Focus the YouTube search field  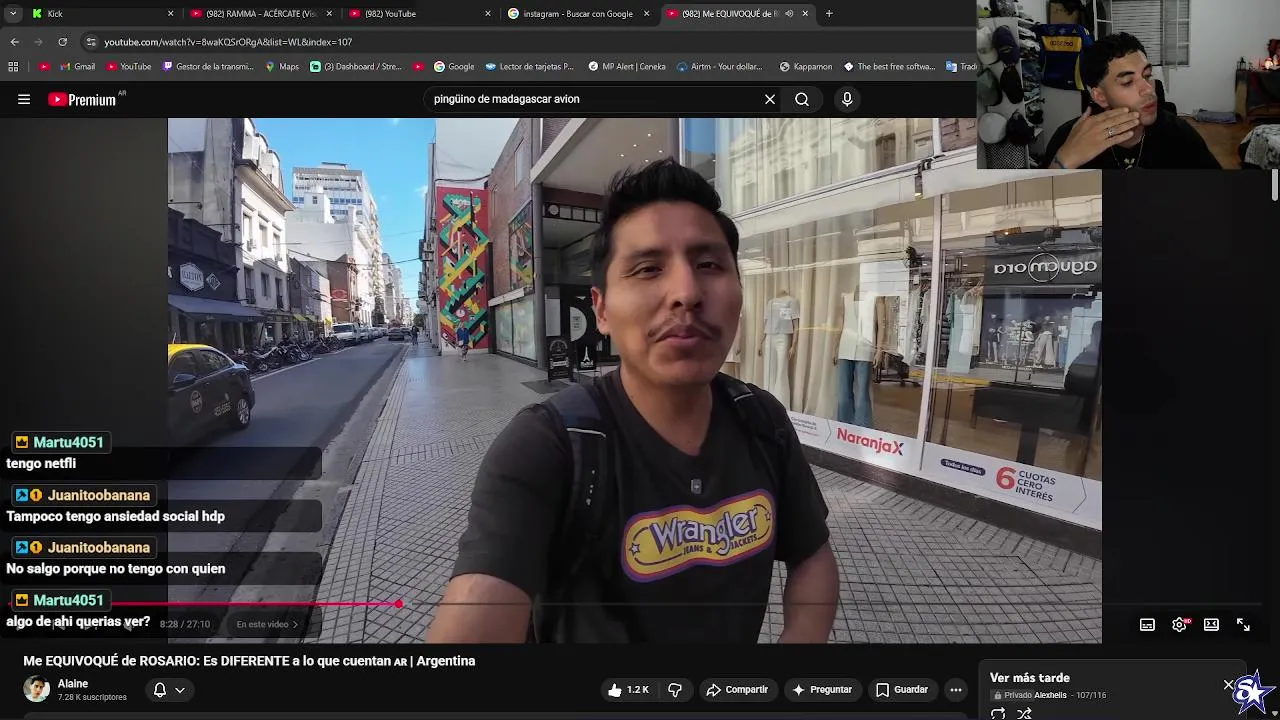[x=594, y=99]
